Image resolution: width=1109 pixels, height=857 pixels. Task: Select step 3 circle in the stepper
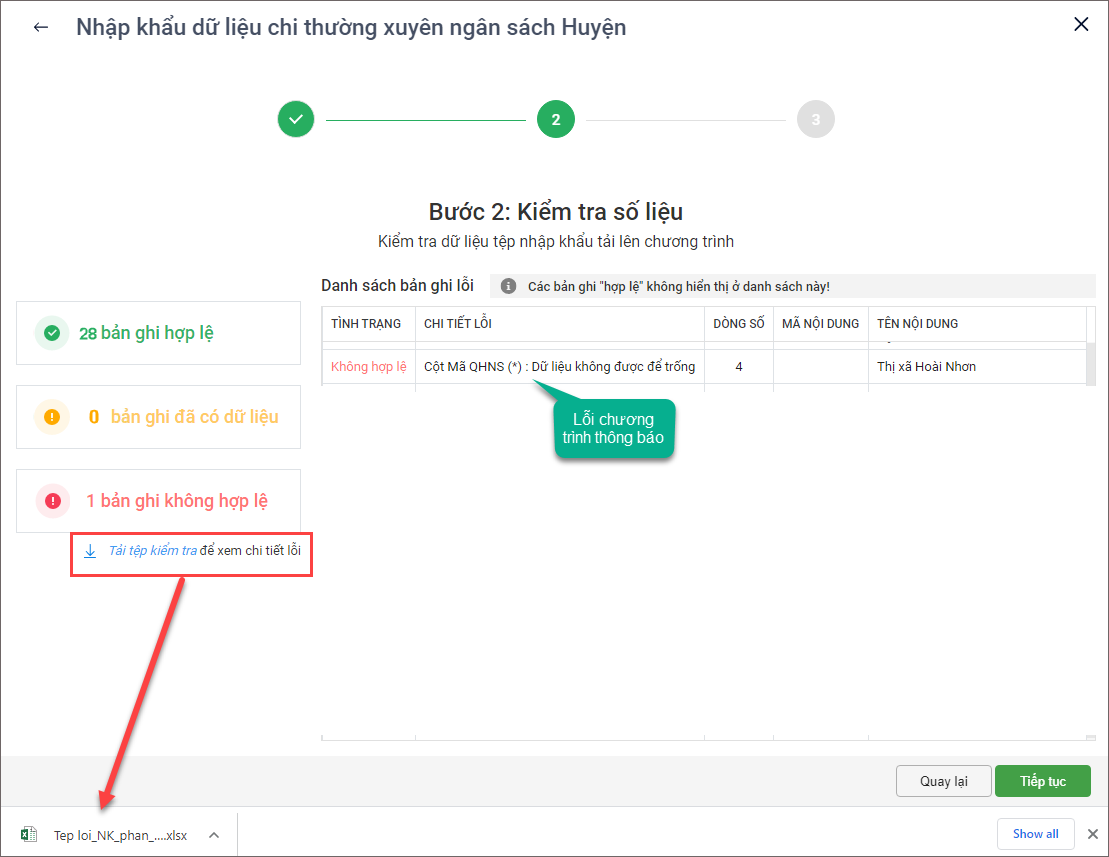(x=815, y=119)
